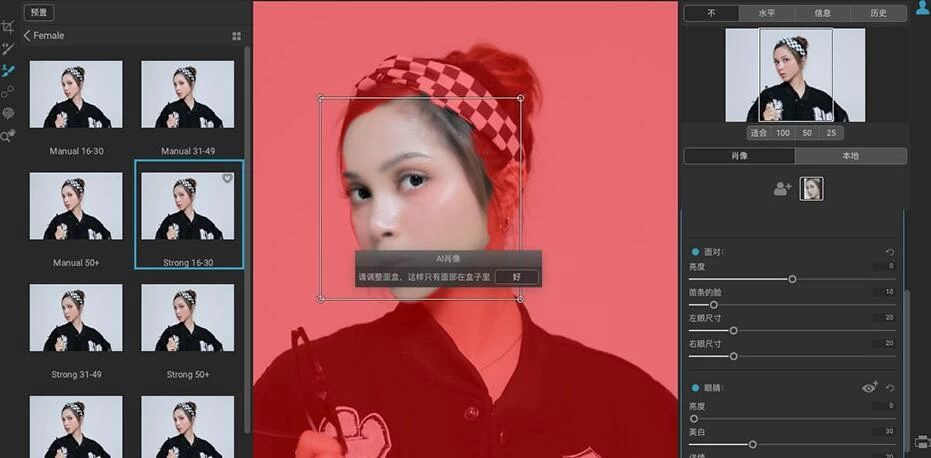Reset the 面对 face section settings
Viewport: 931px width, 458px height.
[890, 252]
